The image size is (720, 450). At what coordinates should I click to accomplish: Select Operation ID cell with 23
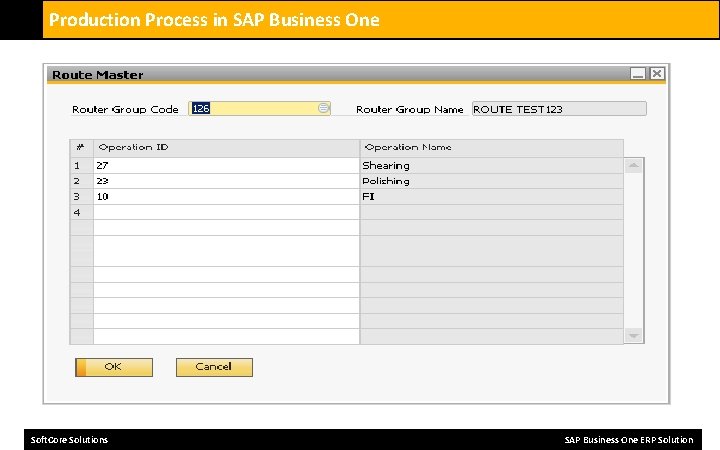tap(226, 181)
